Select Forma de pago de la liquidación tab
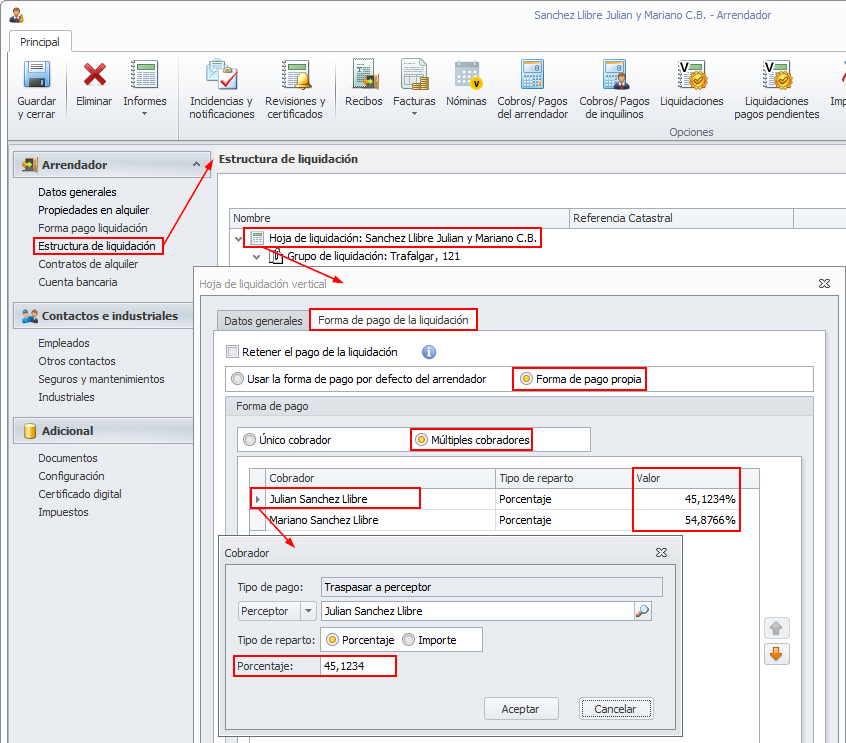Screen dimensions: 846x743 [393, 320]
